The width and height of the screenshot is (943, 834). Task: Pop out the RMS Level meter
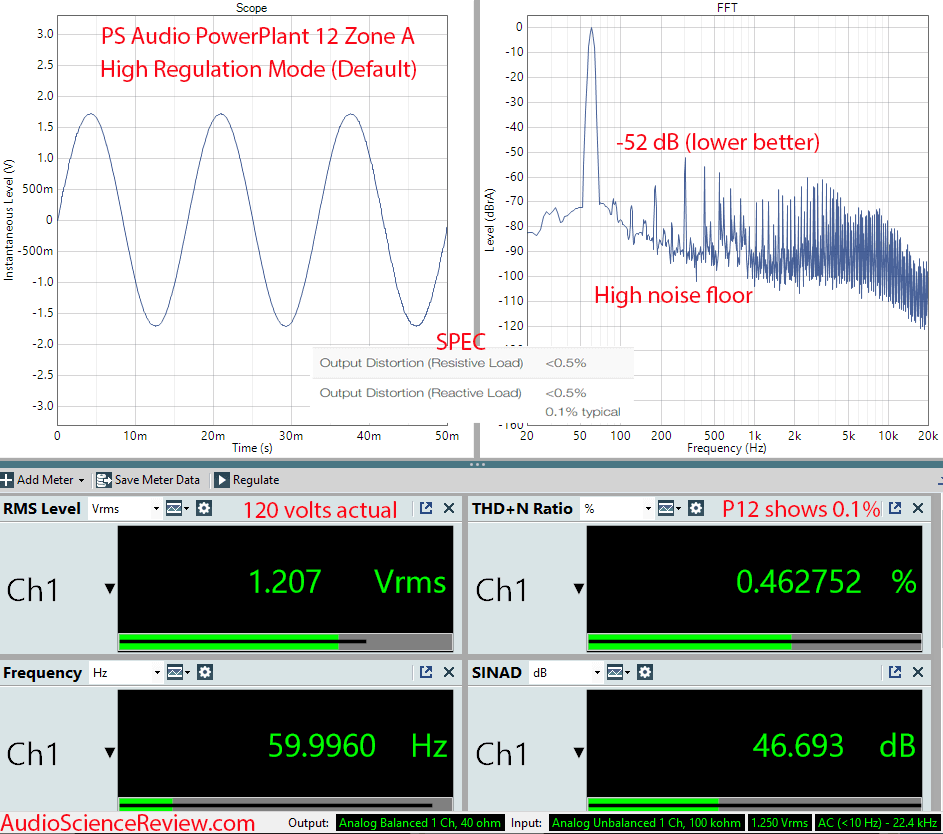click(x=426, y=508)
